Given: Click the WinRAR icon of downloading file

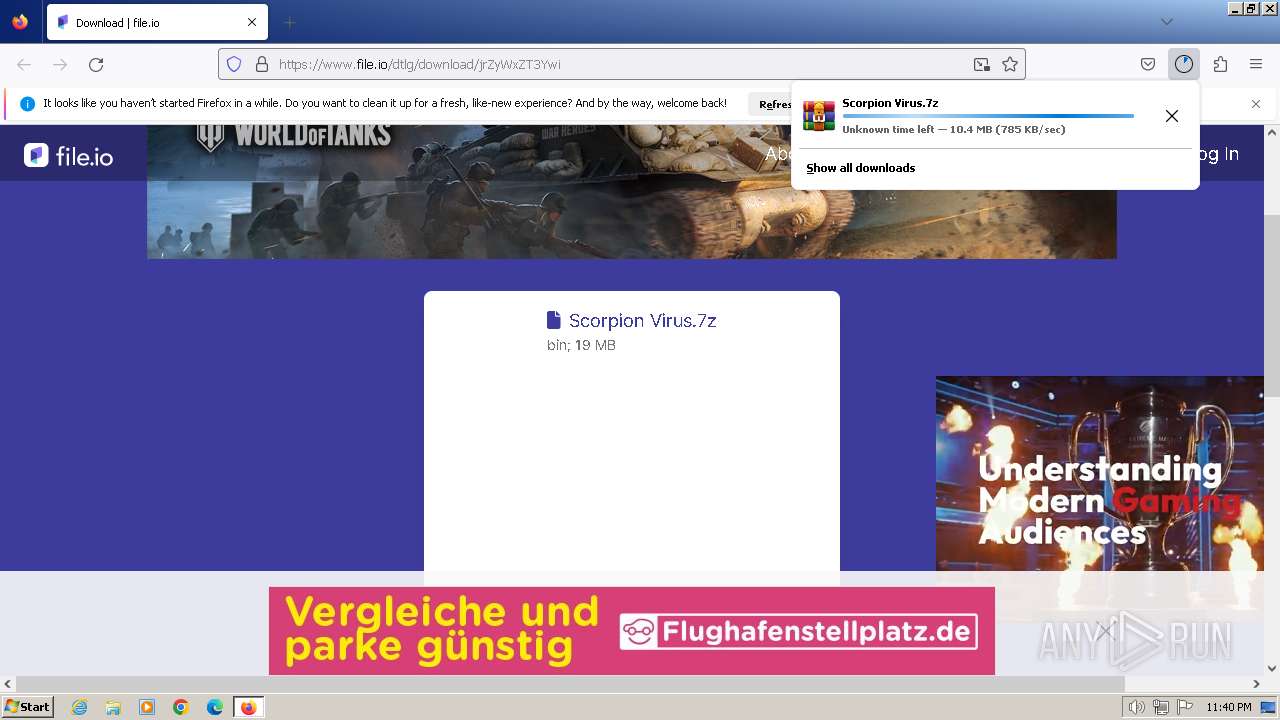Looking at the screenshot, I should [819, 116].
